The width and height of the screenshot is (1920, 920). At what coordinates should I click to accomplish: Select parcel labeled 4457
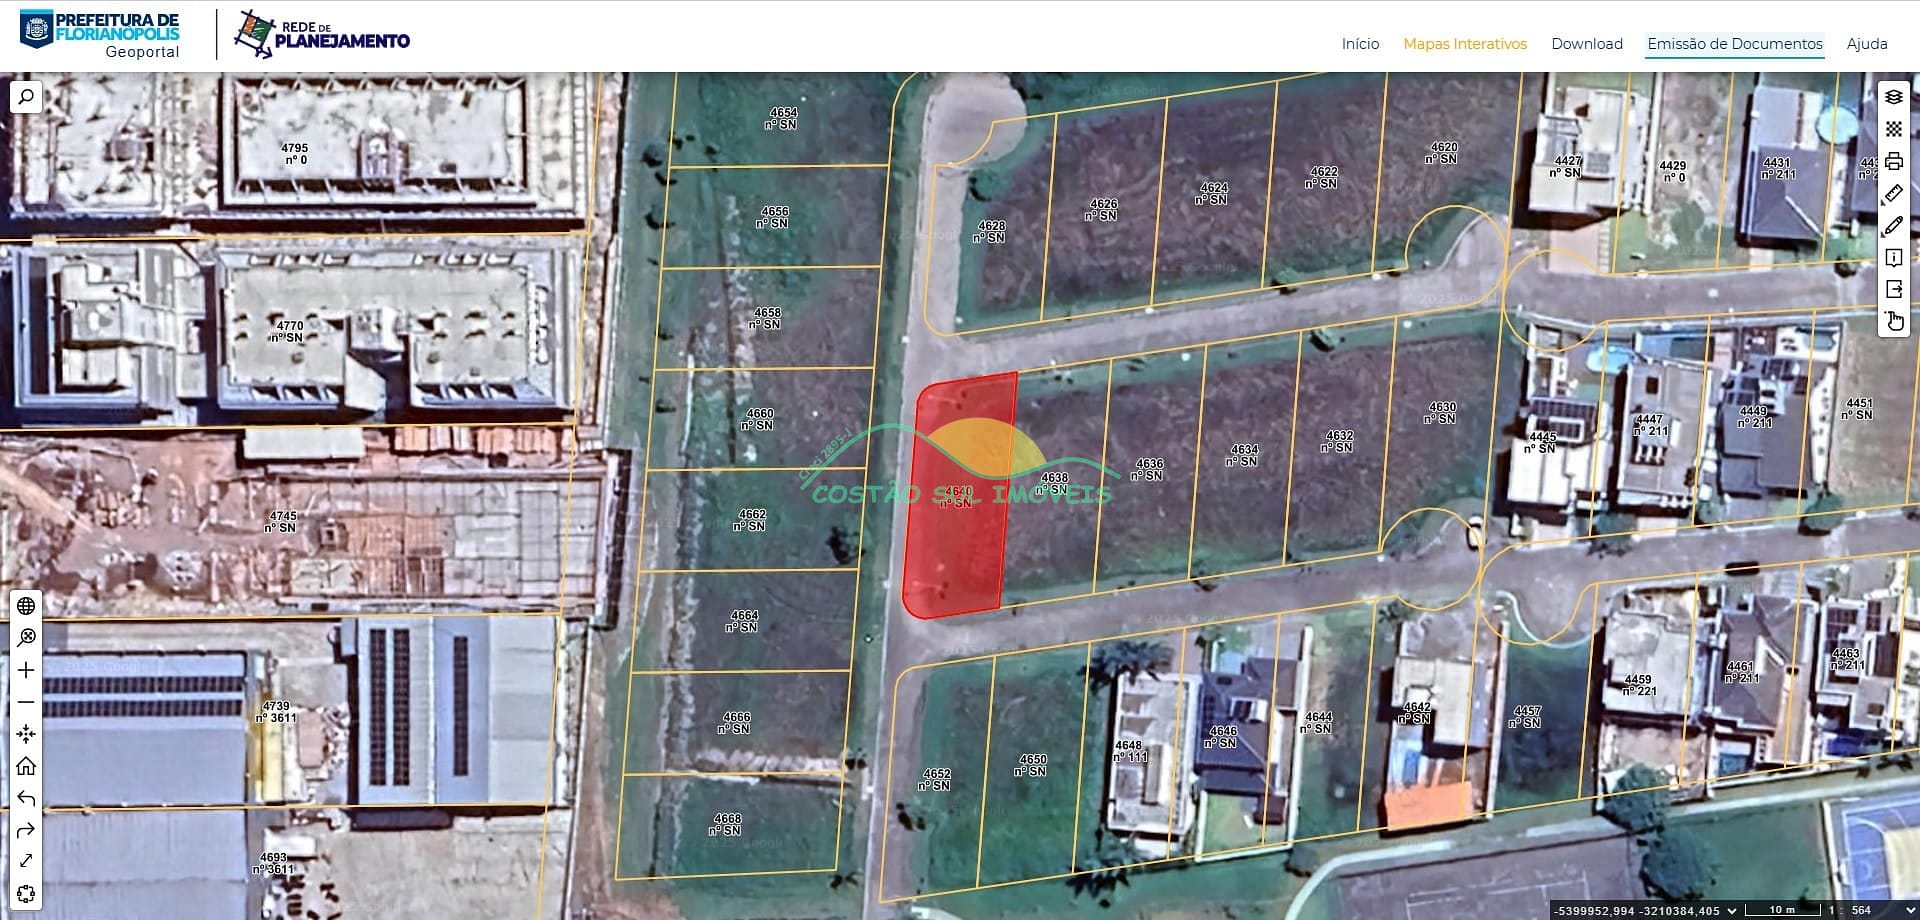(x=1526, y=716)
